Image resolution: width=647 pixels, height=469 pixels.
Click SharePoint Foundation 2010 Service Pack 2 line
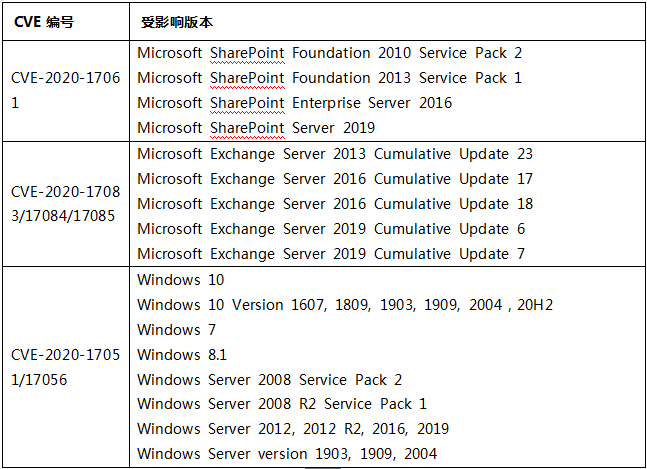(x=330, y=53)
